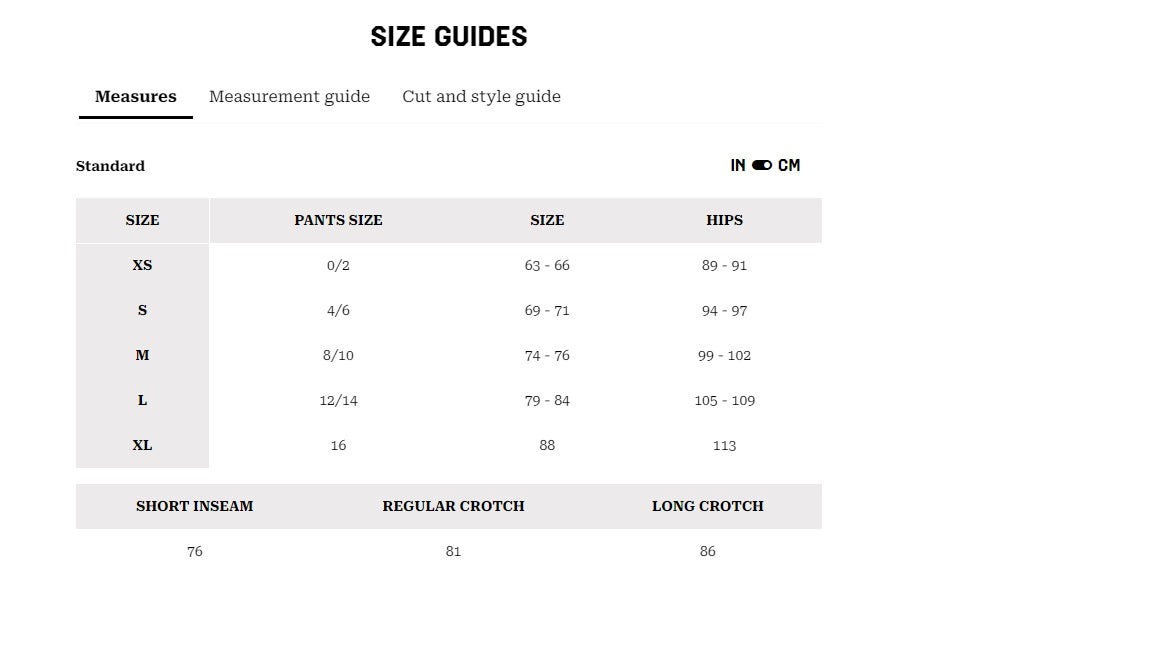
Task: Click the XS size row label
Action: (143, 265)
